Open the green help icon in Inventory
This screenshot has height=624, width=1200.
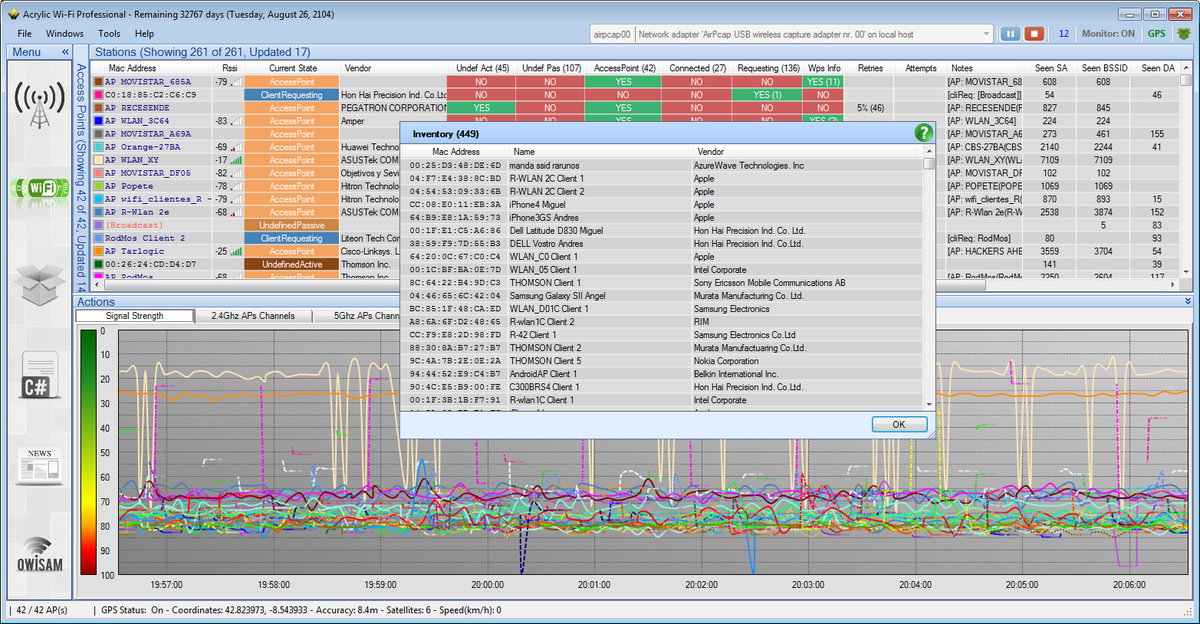click(x=924, y=133)
